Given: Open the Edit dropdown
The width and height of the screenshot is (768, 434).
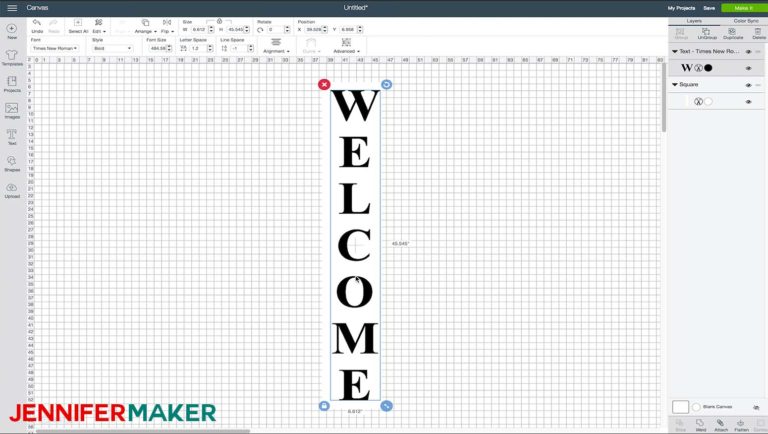Looking at the screenshot, I should coord(98,26).
